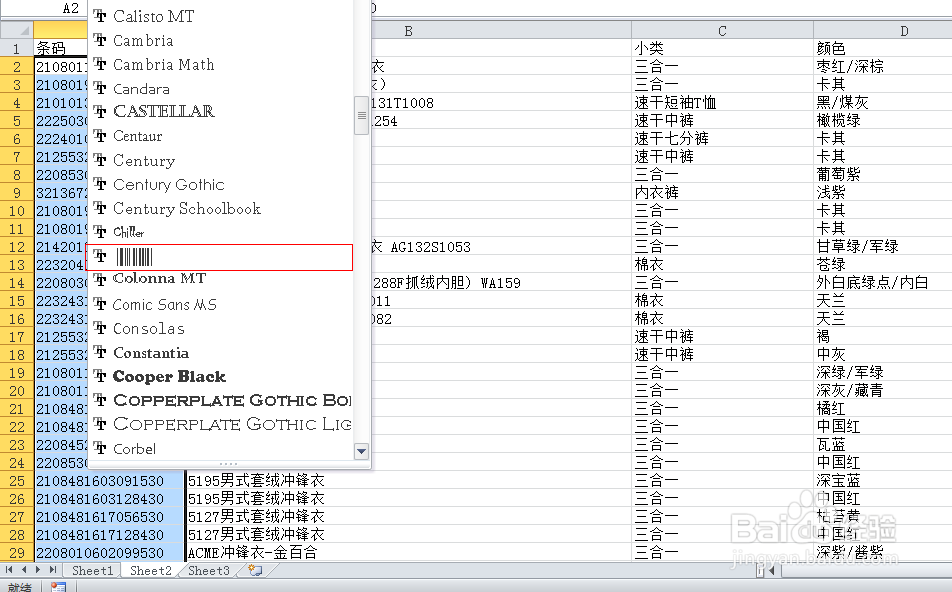
Task: Click the font list scrollbar down arrow
Action: click(x=361, y=451)
